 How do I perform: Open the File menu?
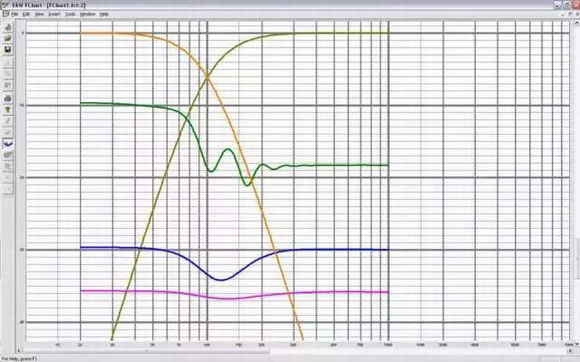pyautogui.click(x=14, y=14)
